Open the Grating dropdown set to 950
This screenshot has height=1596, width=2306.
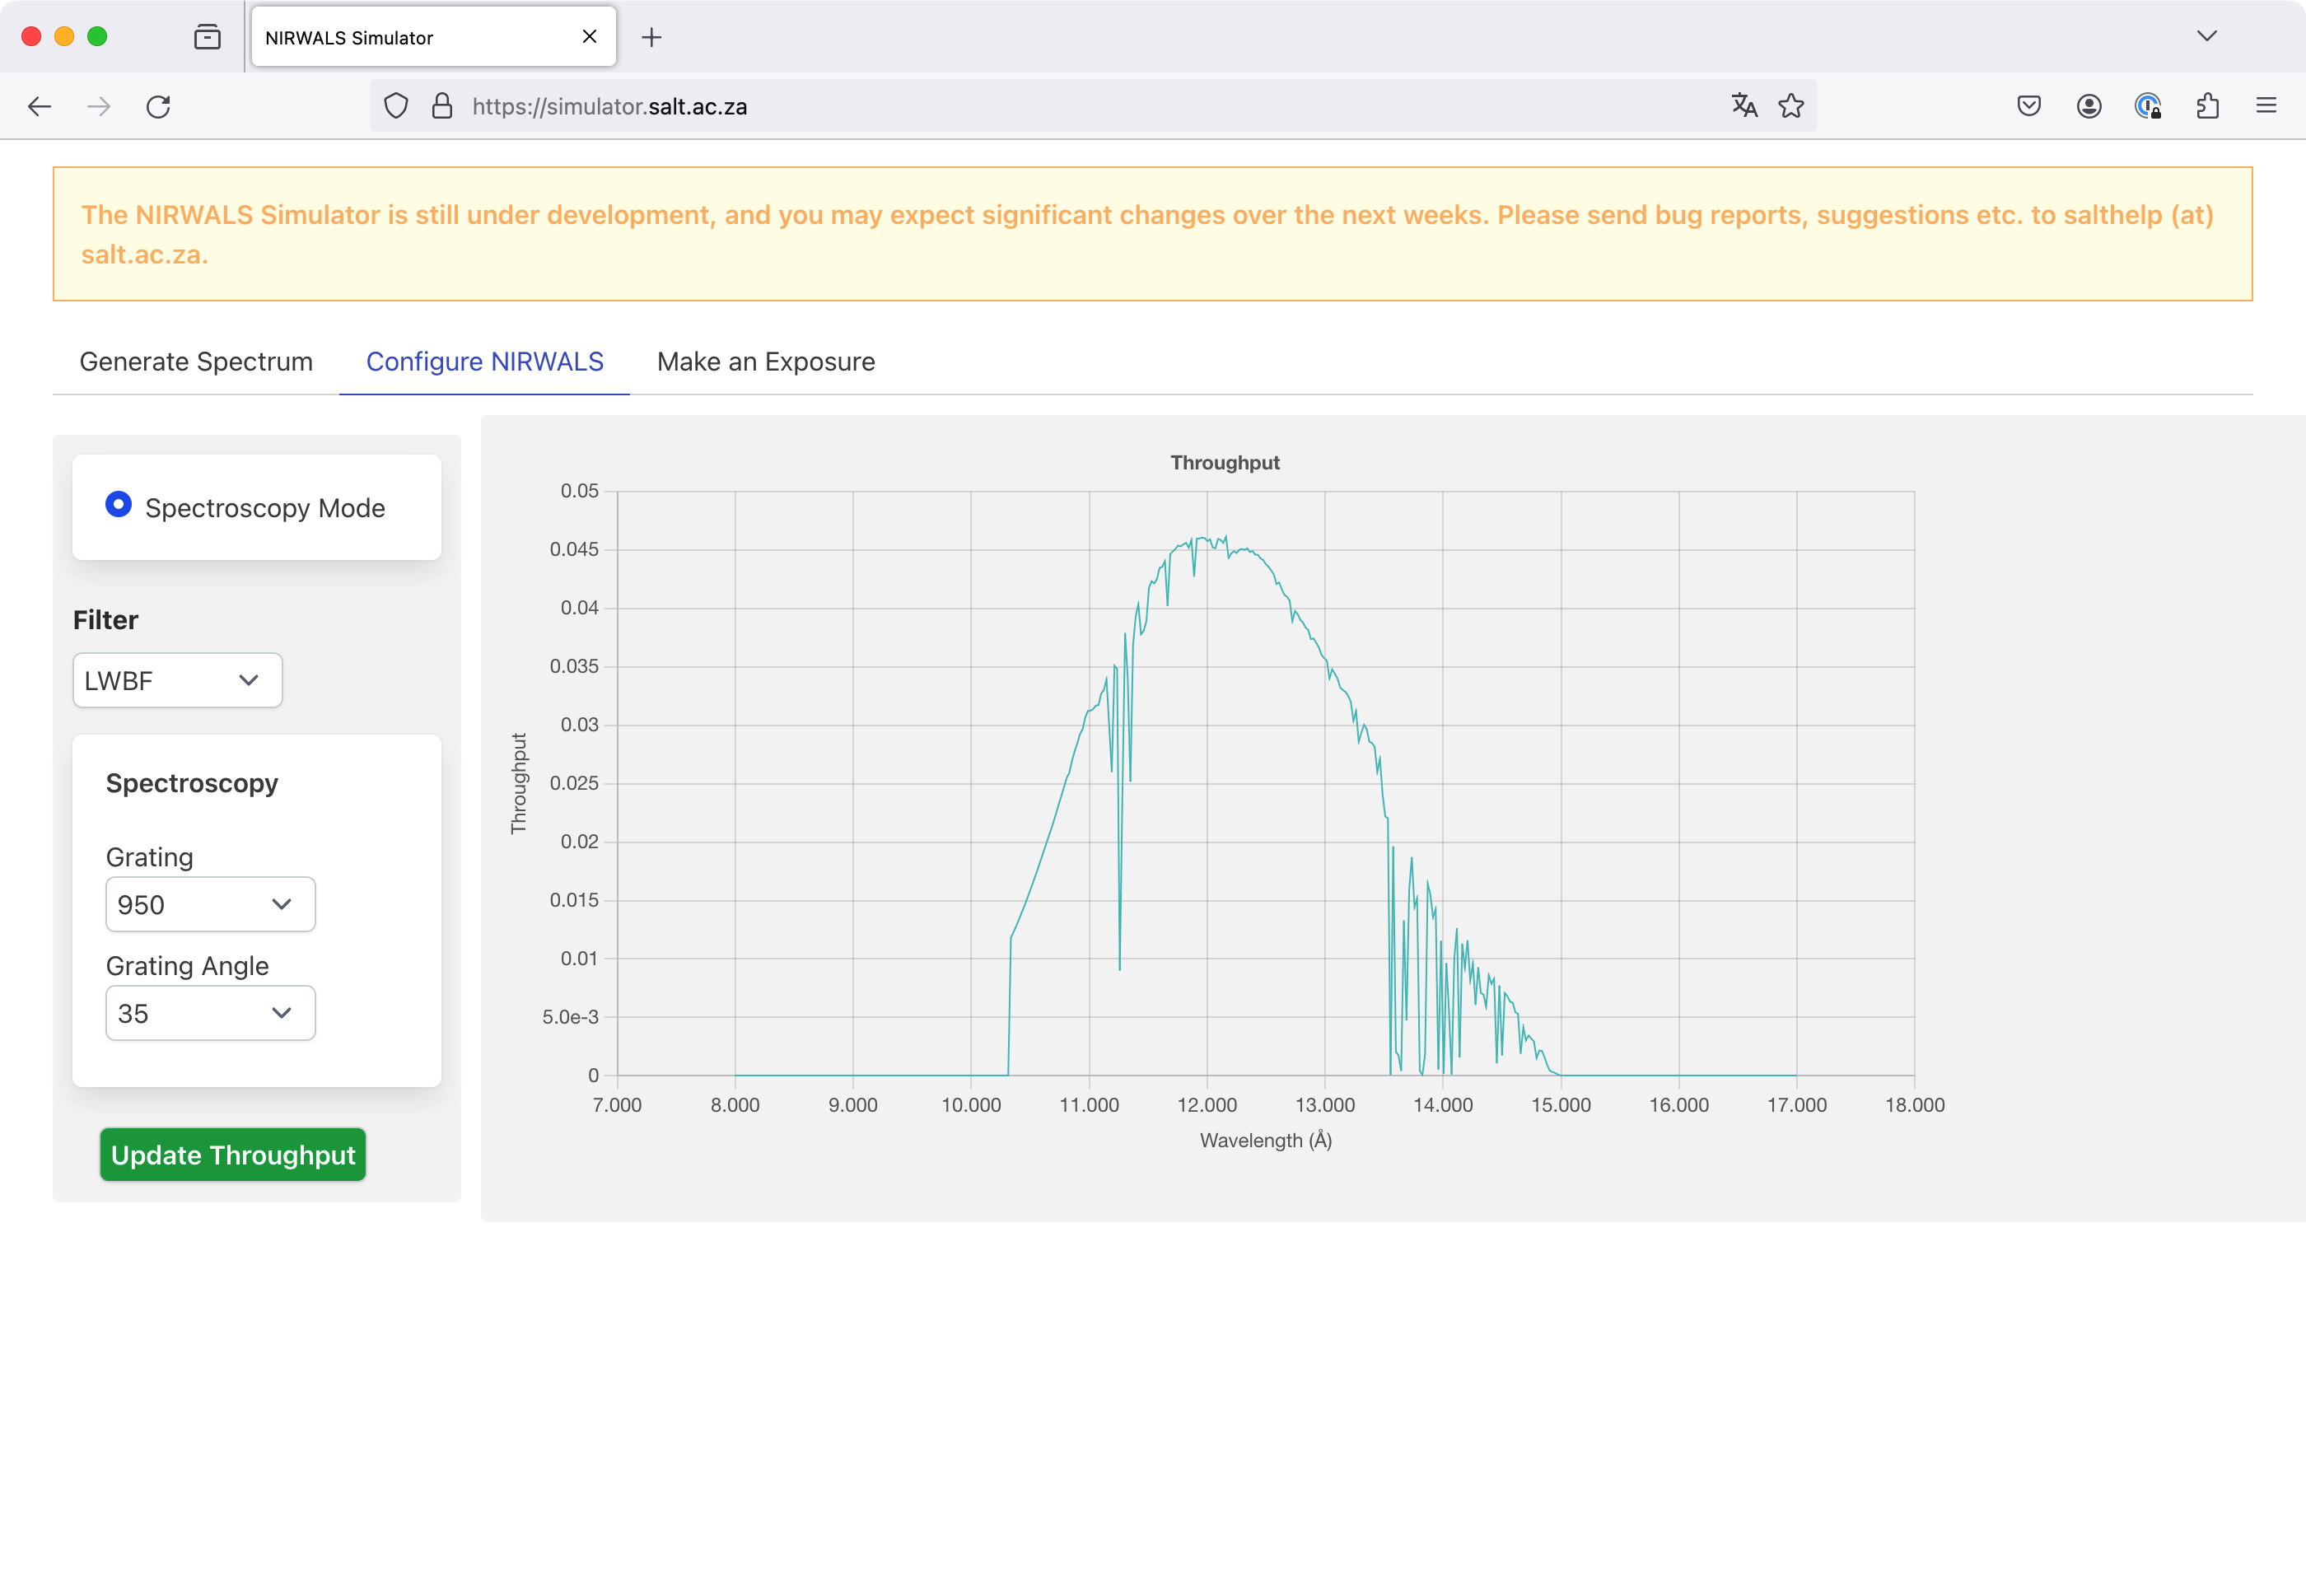pyautogui.click(x=210, y=904)
